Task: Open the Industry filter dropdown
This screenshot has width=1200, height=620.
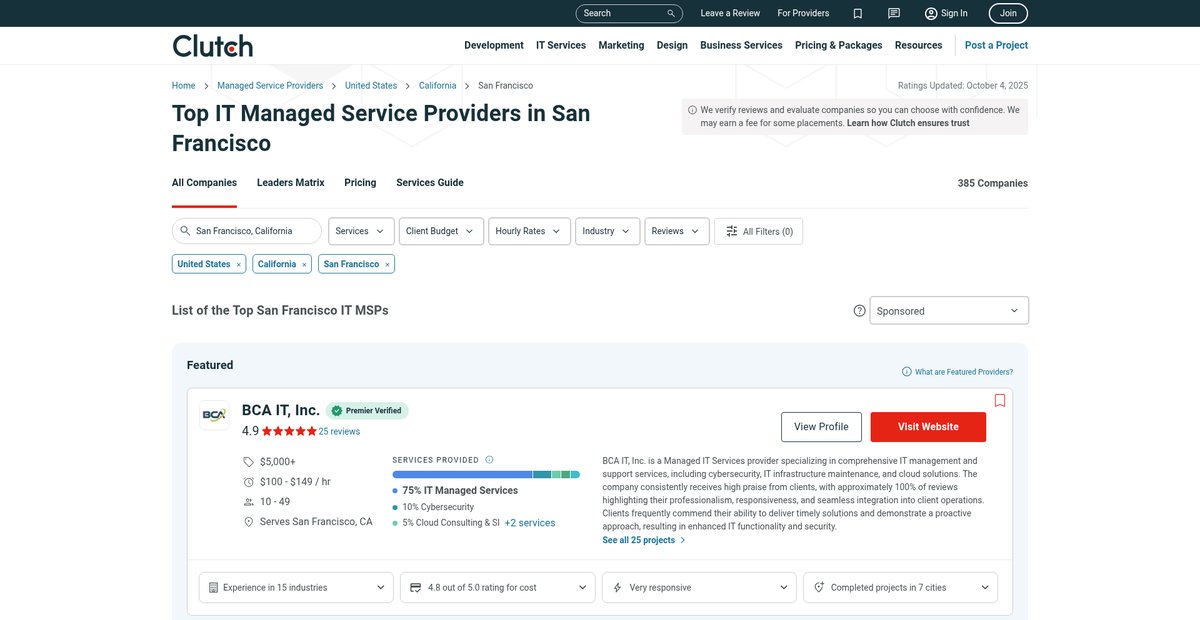Action: [x=607, y=231]
